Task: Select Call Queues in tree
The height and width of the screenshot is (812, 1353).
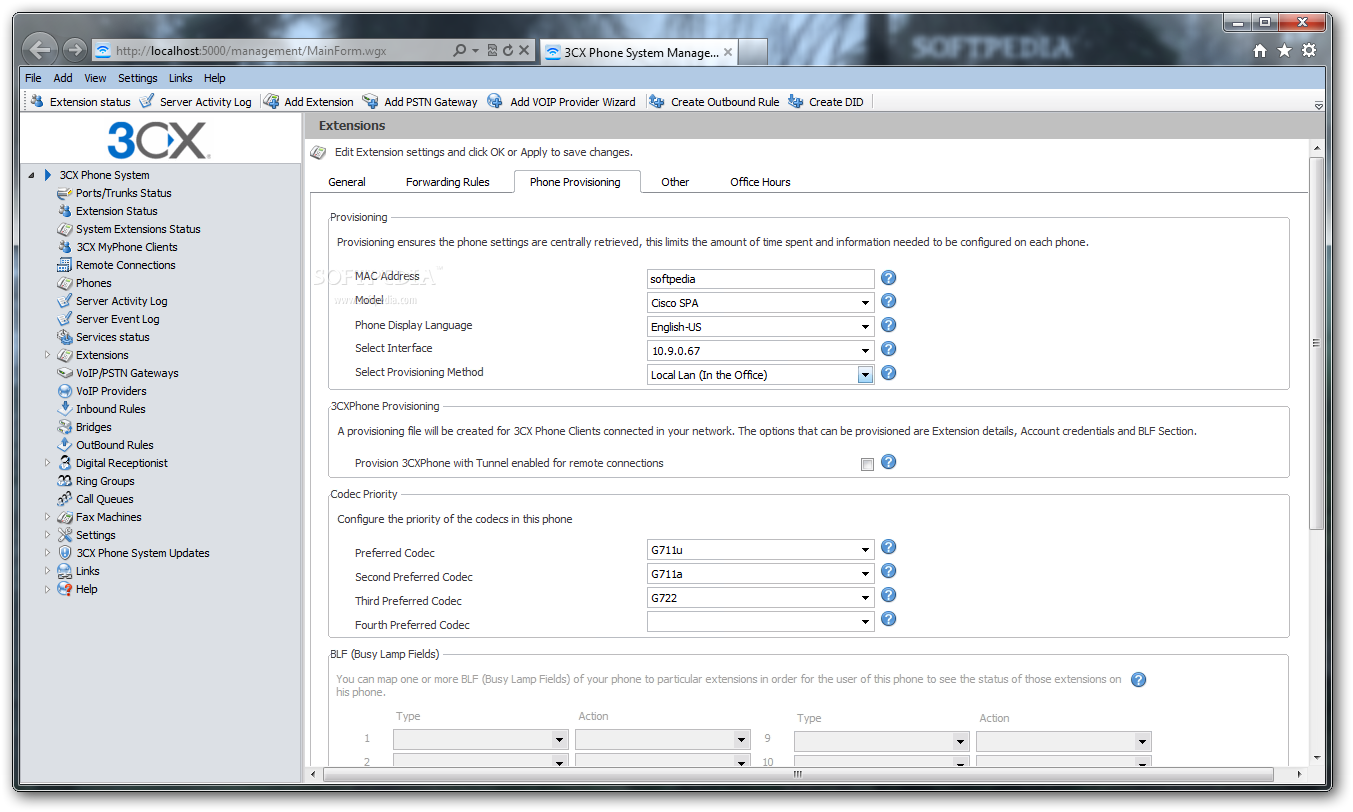Action: click(105, 499)
